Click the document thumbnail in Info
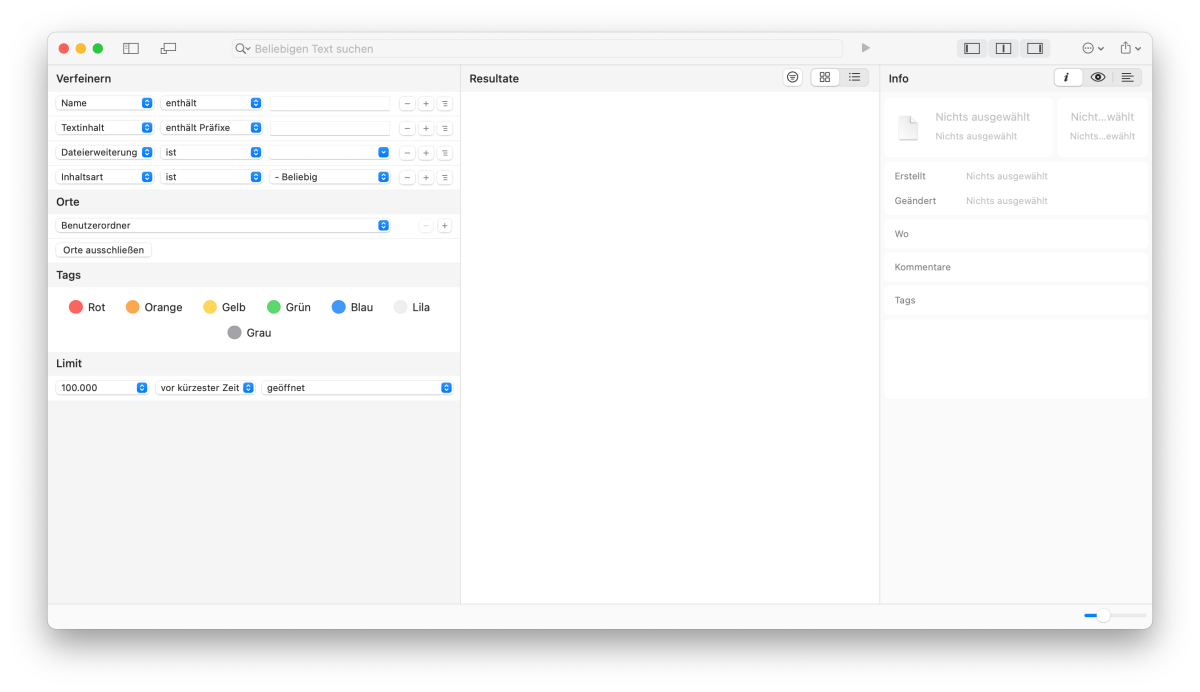The height and width of the screenshot is (692, 1200). [907, 127]
